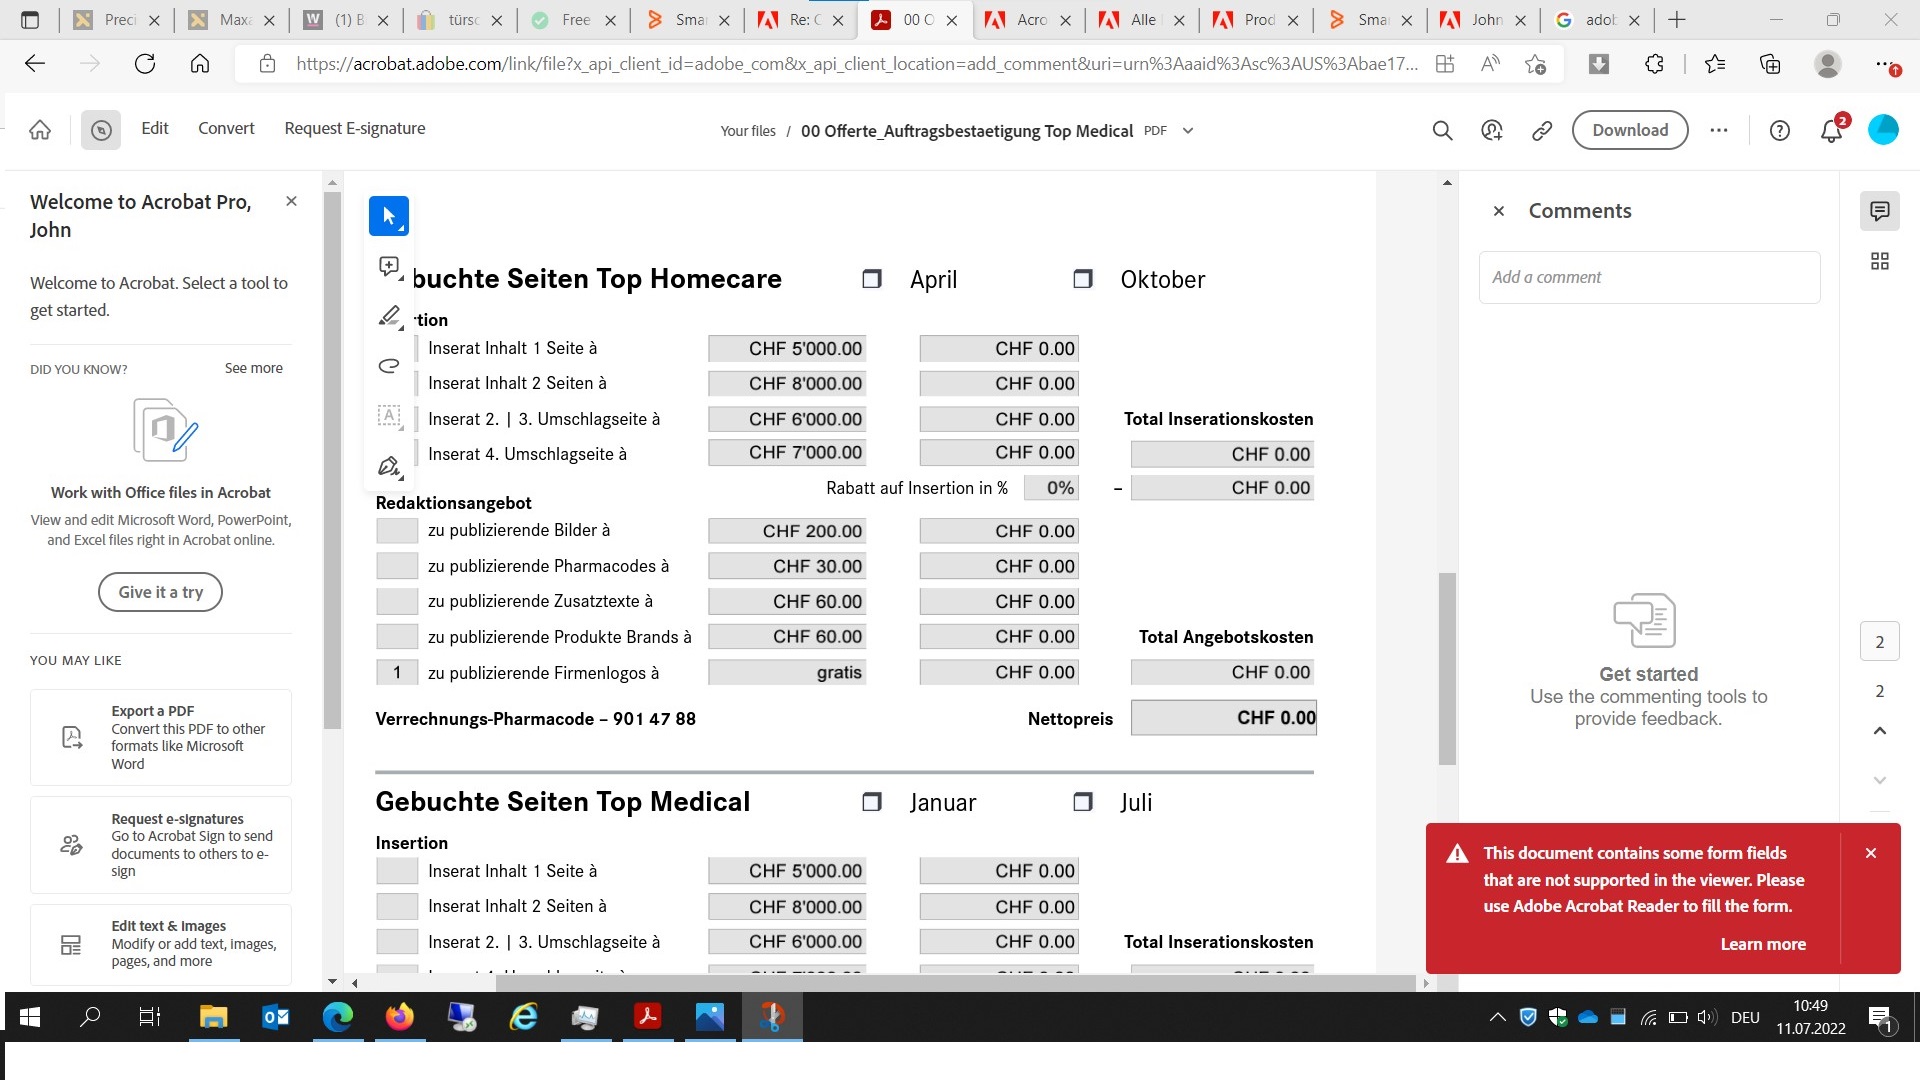Open the Add sticky note comment tool
Screen dimensions: 1920x1080
388,265
